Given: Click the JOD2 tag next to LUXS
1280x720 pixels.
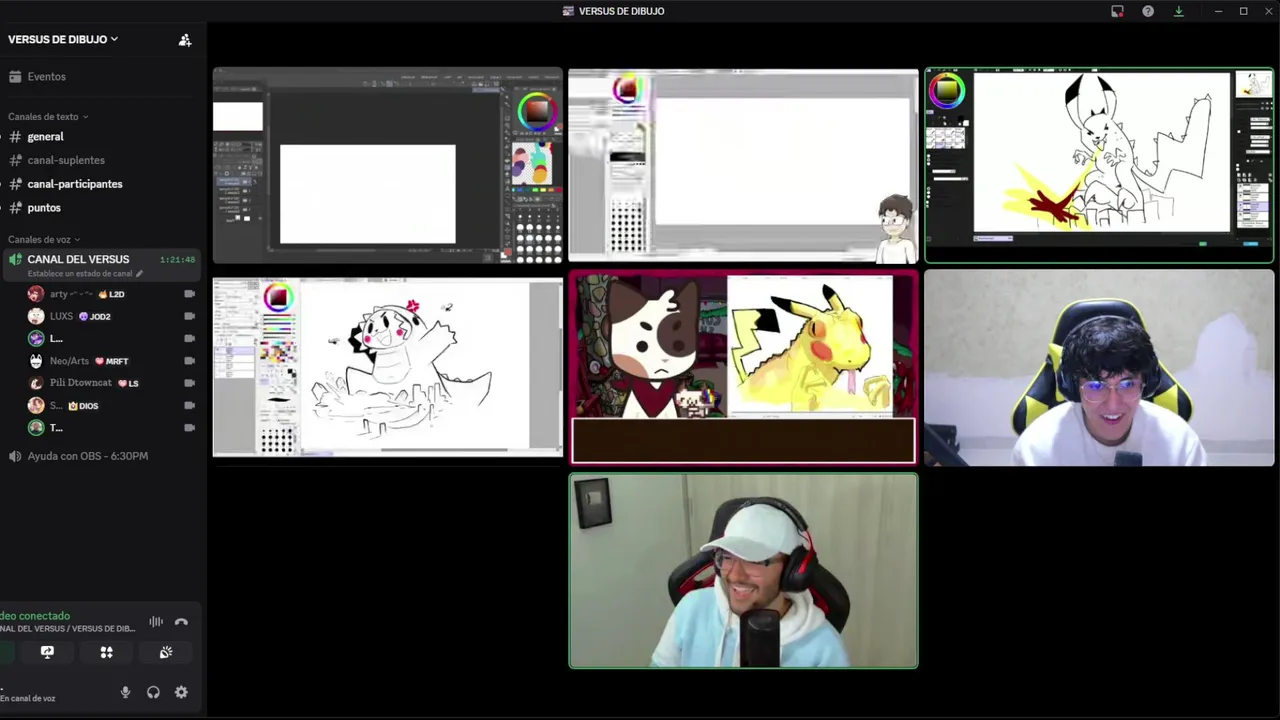Looking at the screenshot, I should coord(95,317).
